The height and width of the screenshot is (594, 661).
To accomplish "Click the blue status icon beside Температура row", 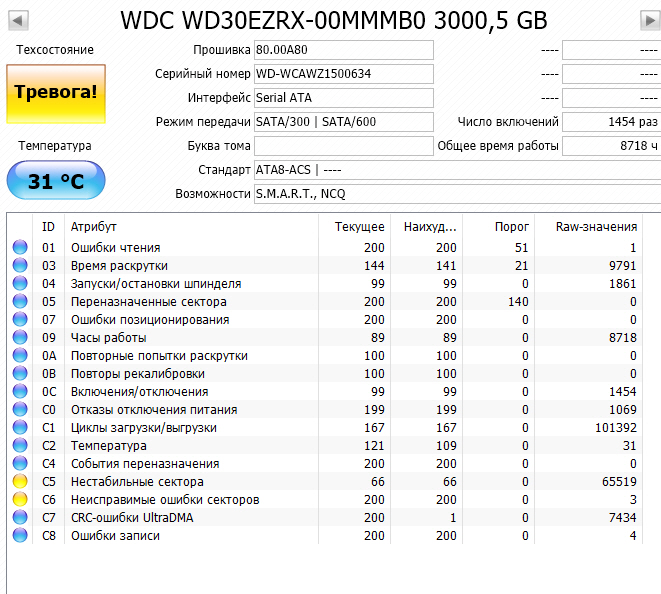I will click(x=20, y=446).
